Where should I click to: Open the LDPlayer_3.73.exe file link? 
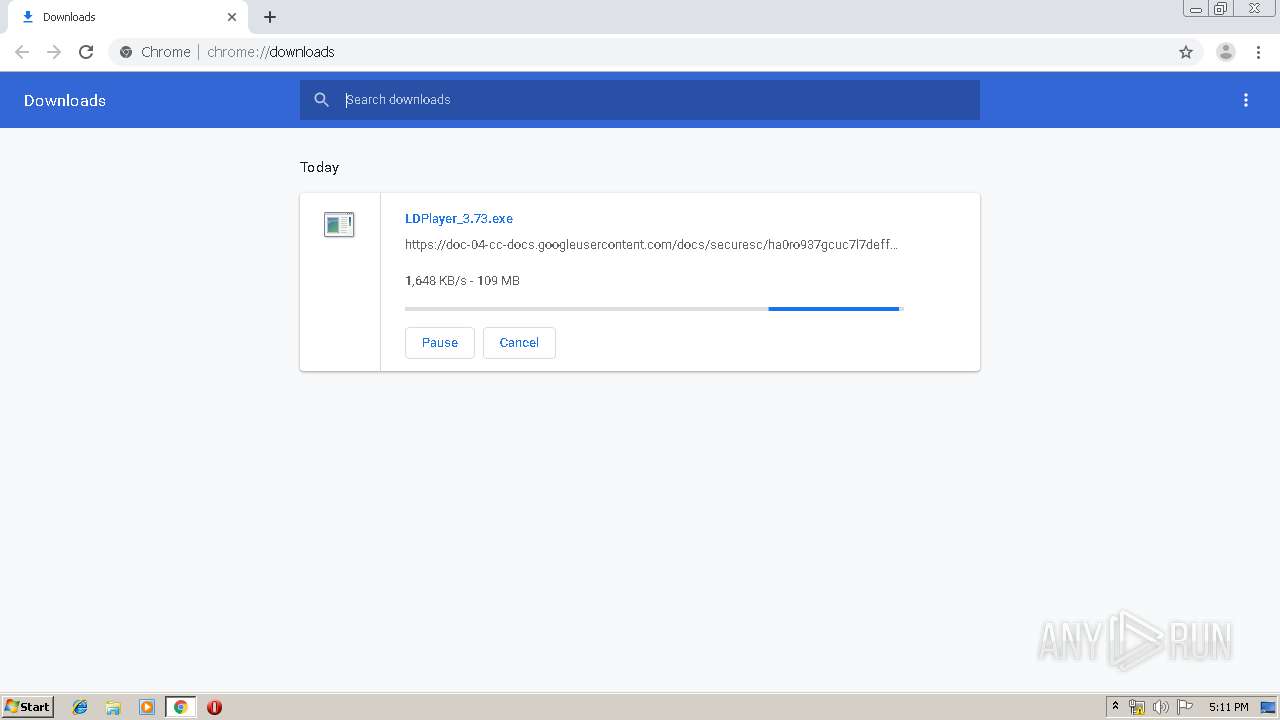459,218
